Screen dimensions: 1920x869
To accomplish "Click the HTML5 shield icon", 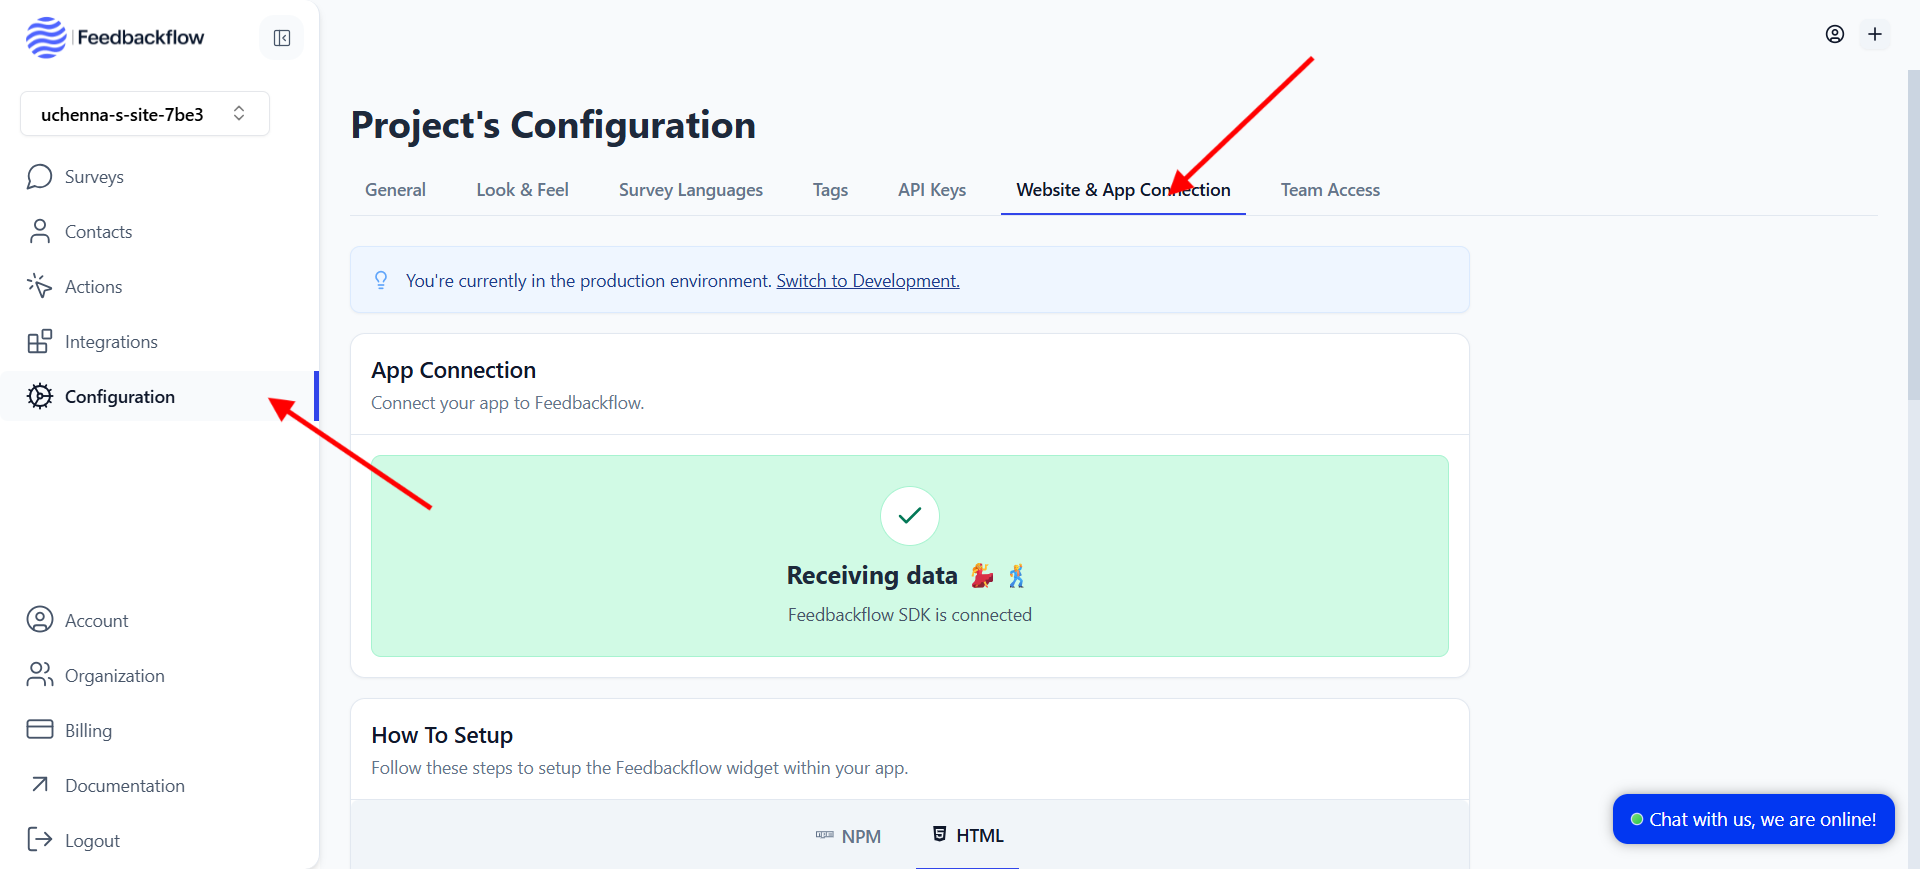I will (939, 834).
